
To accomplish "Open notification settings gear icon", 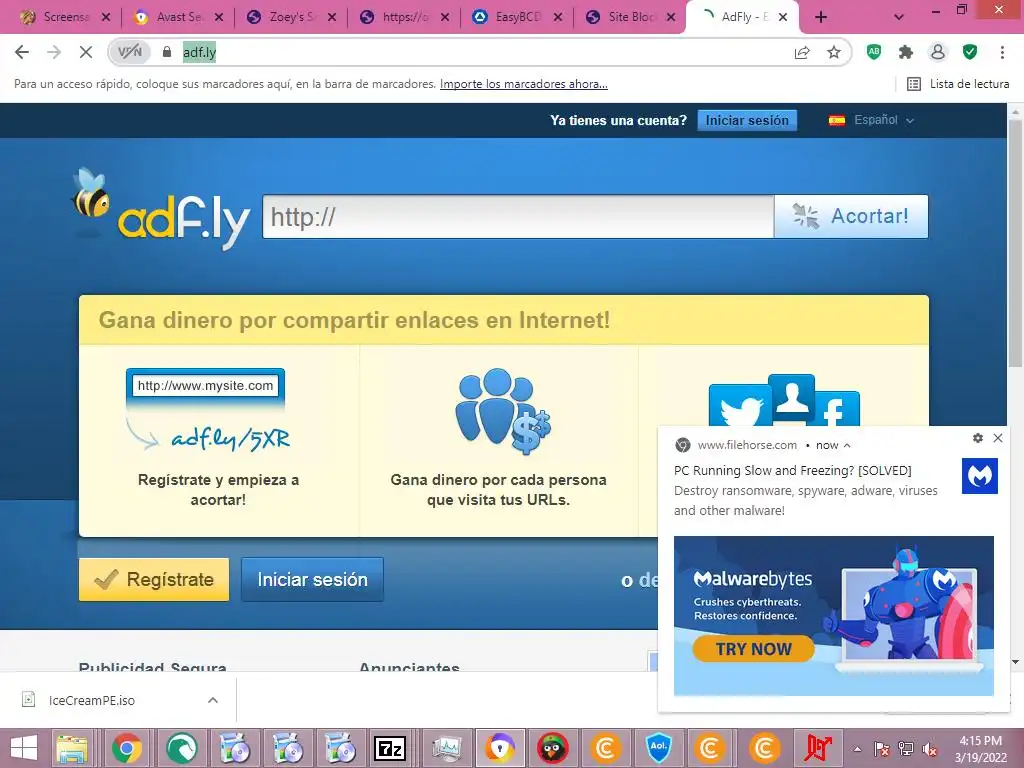I will click(978, 438).
